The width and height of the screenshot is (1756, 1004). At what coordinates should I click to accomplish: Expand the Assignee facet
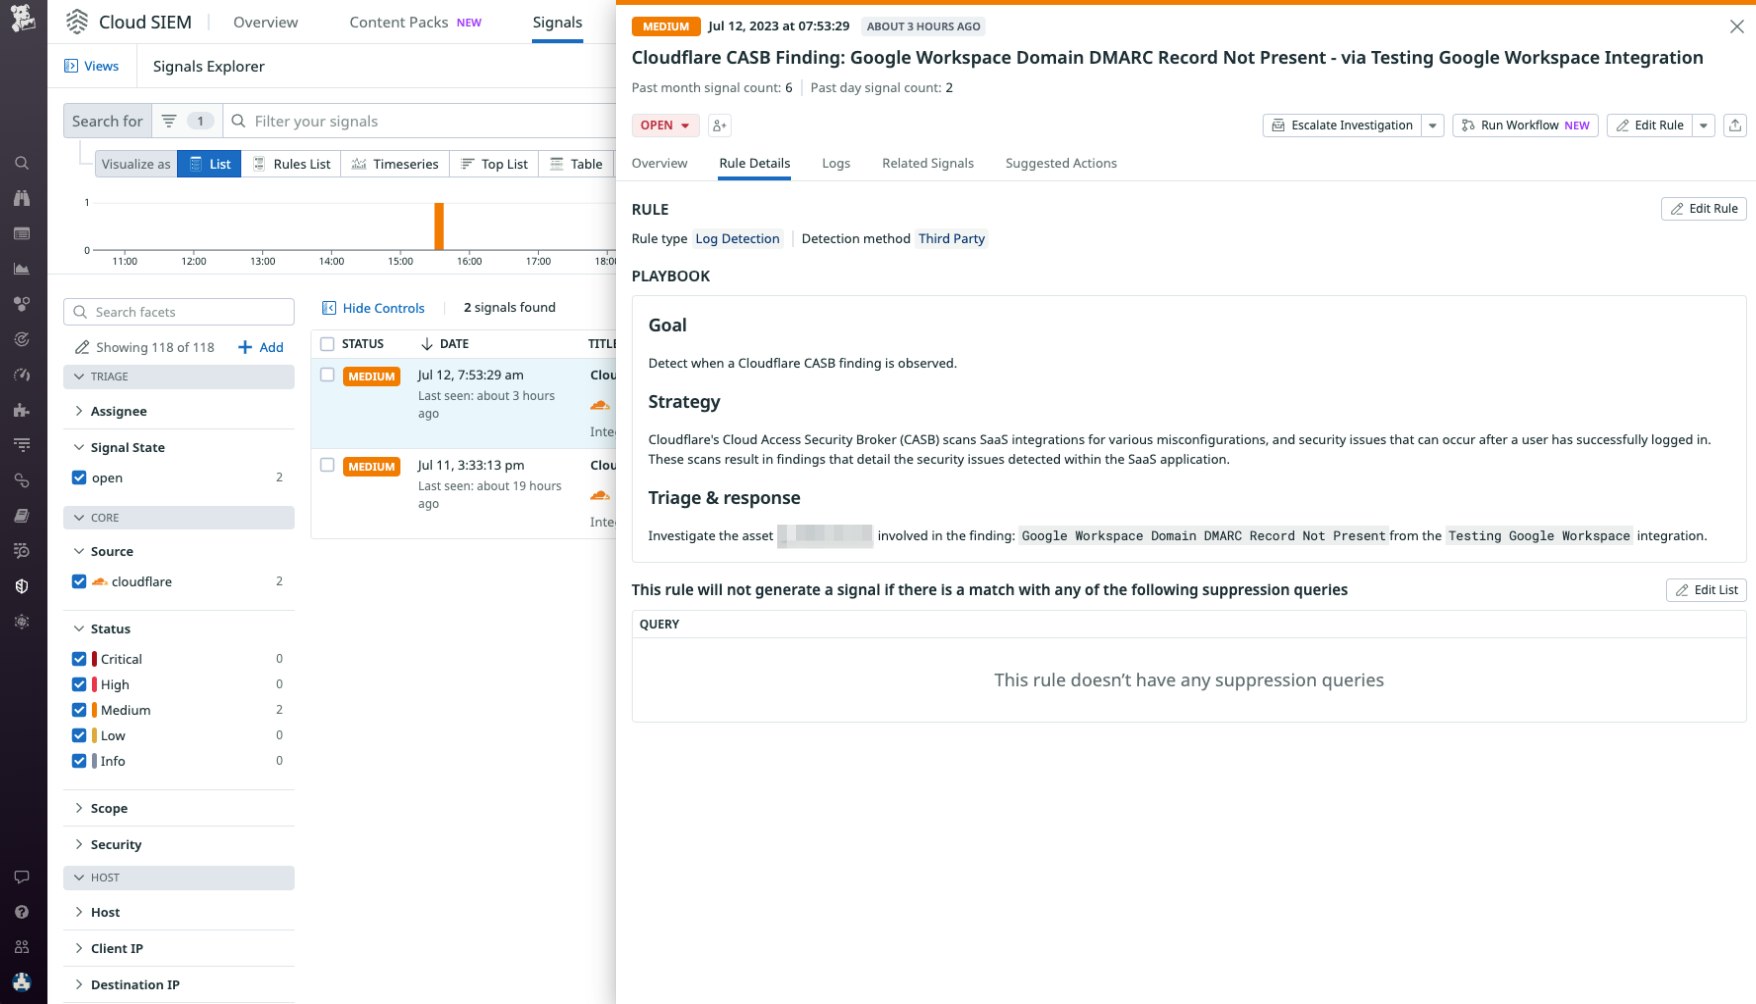(118, 411)
